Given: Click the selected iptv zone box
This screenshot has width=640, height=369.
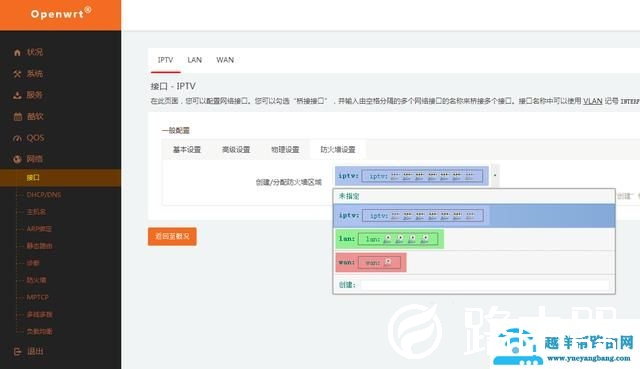Looking at the screenshot, I should 411,176.
